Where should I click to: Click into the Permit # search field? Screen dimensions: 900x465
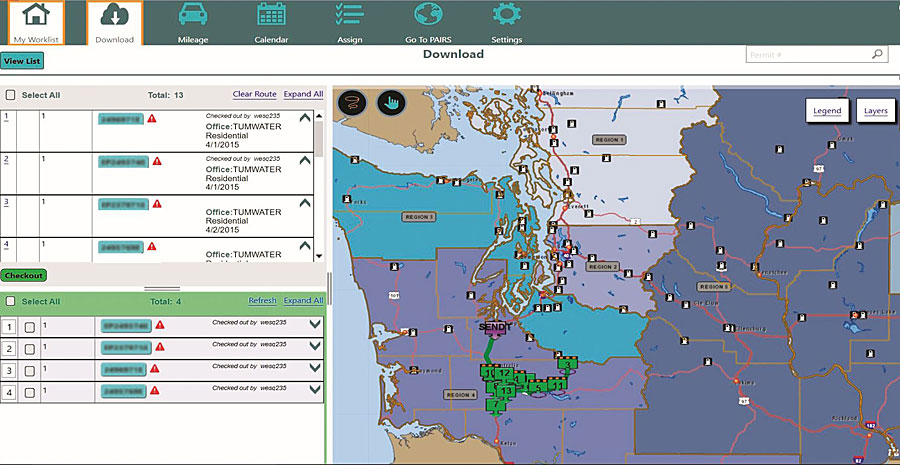(808, 55)
